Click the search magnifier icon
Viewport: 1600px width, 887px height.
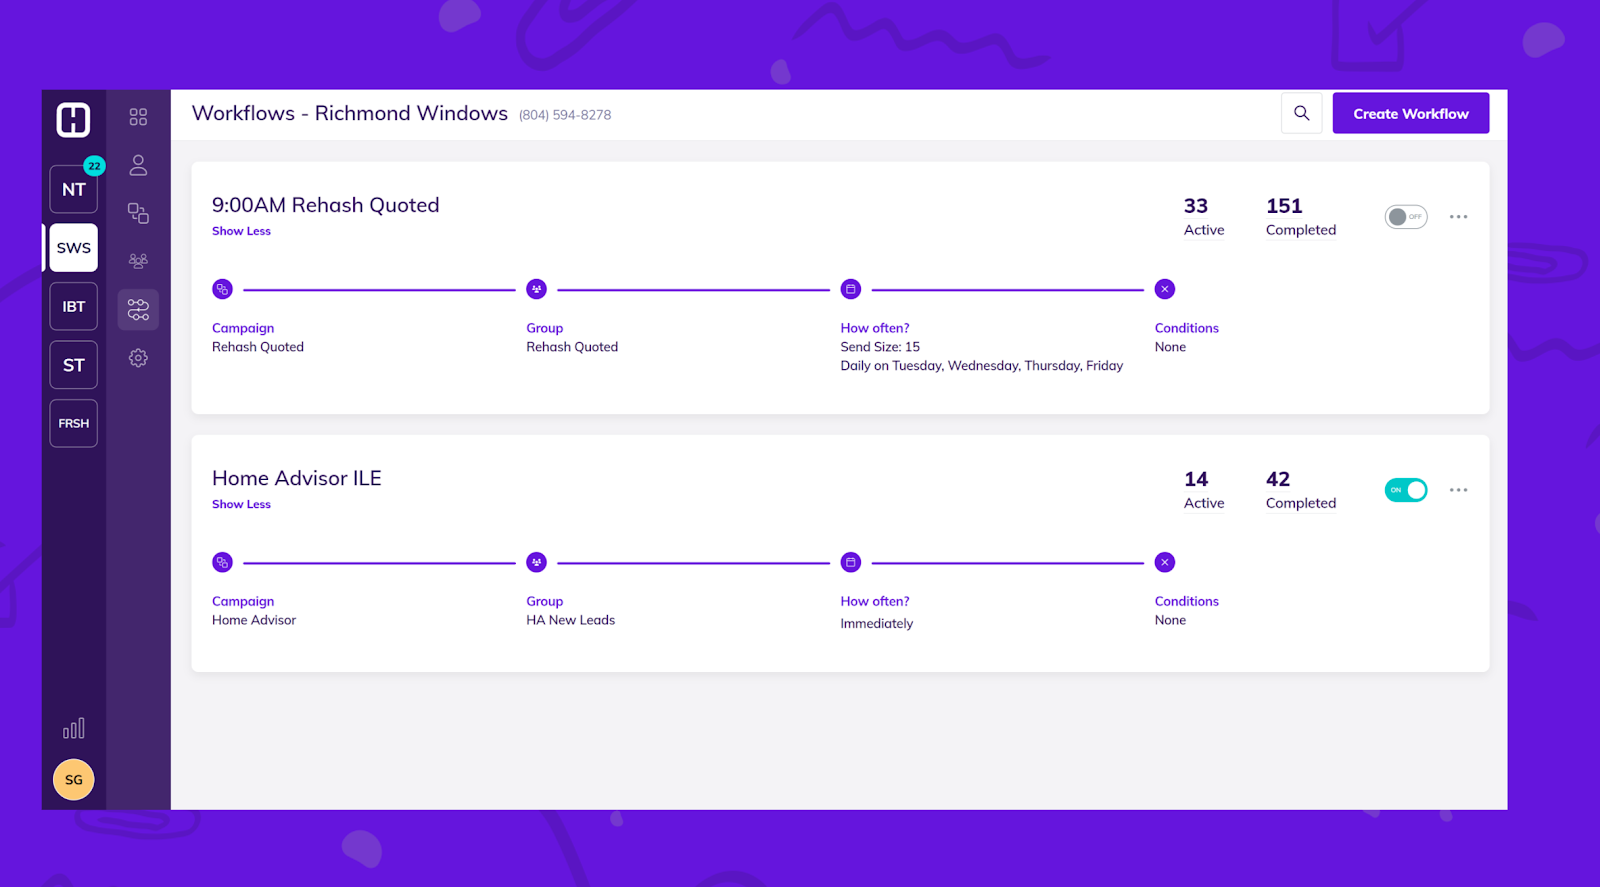[x=1301, y=113]
